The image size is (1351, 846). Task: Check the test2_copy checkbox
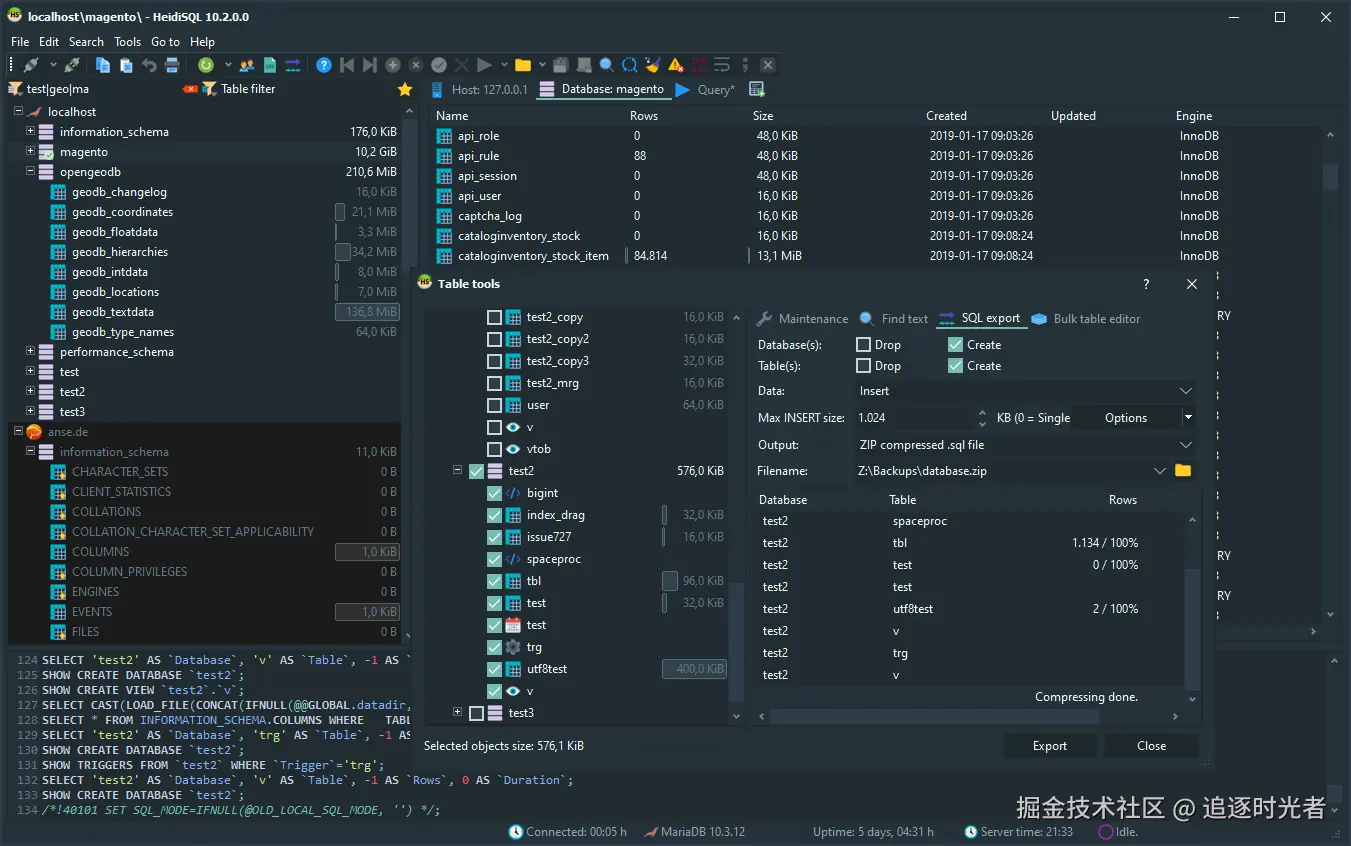(x=494, y=317)
